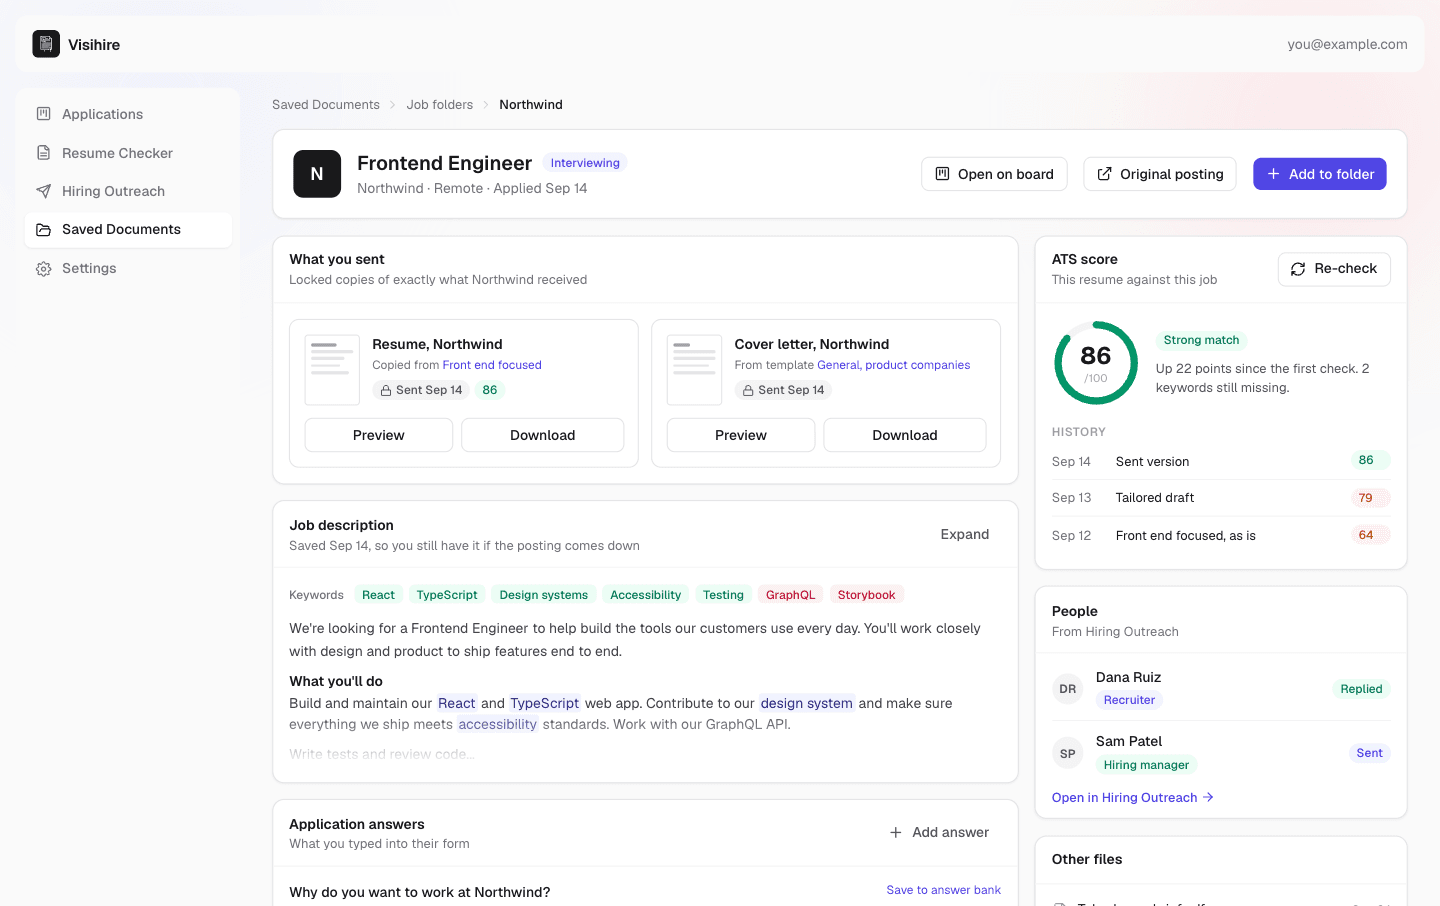
Task: Open the Front end focused source link
Action: click(492, 365)
